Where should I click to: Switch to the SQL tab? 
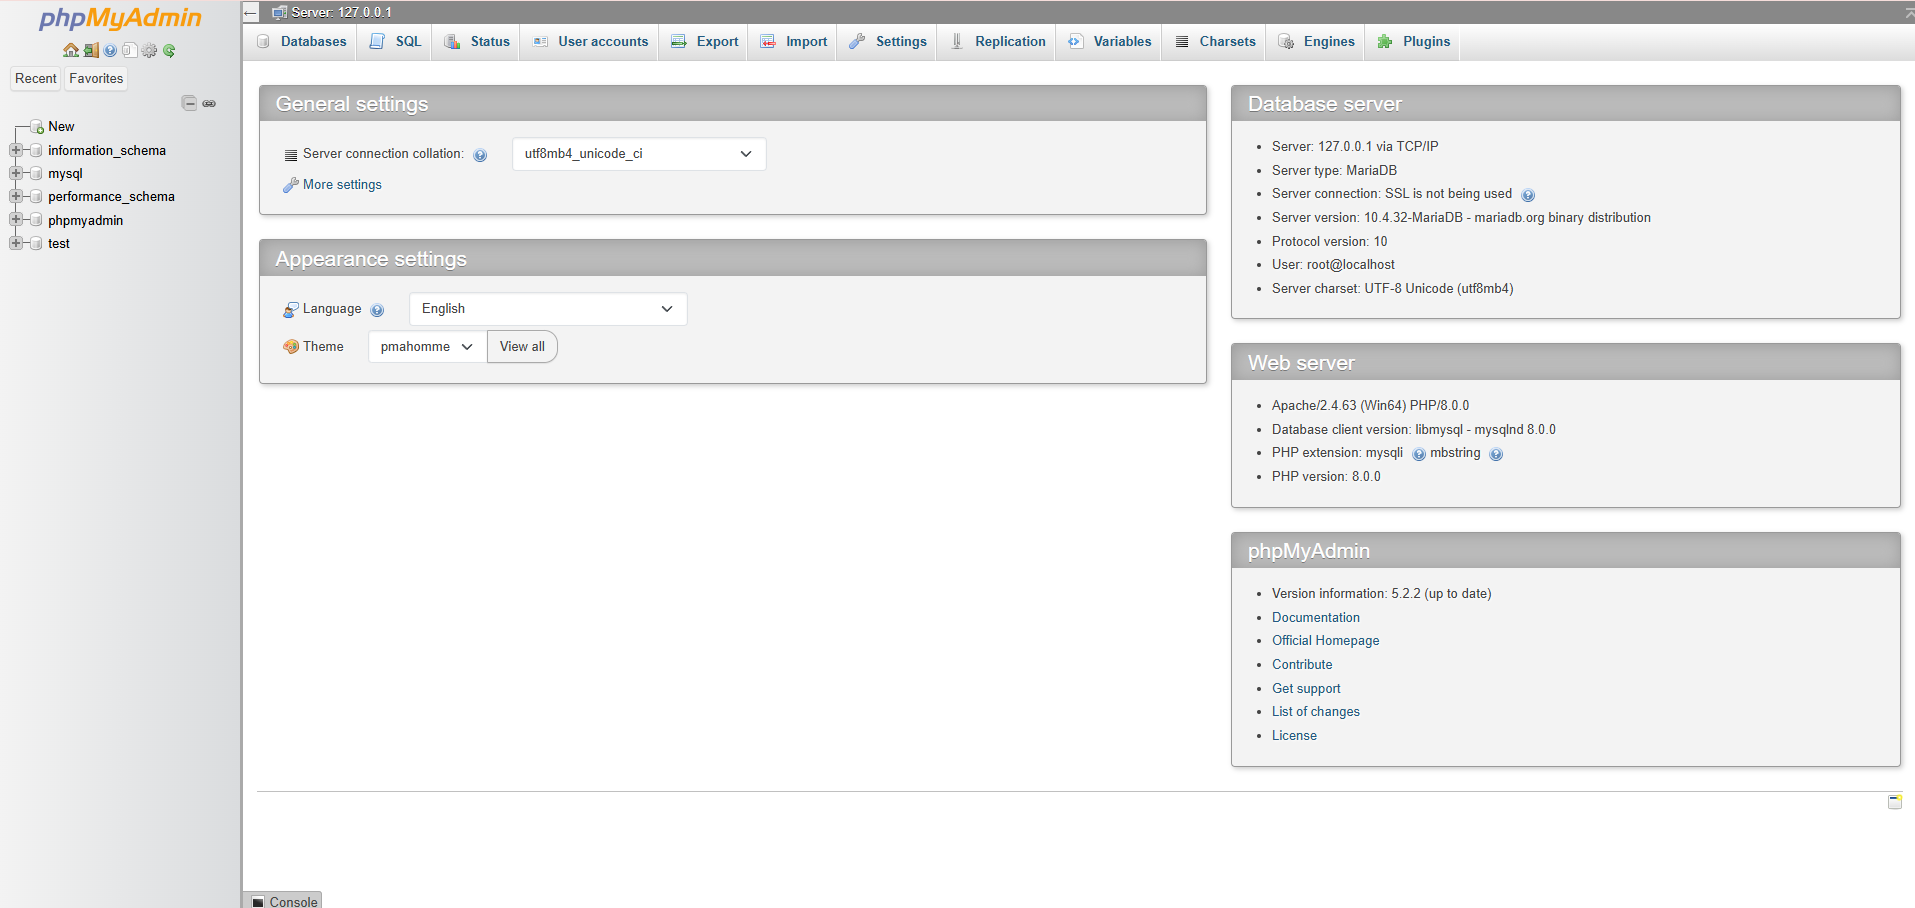(395, 42)
